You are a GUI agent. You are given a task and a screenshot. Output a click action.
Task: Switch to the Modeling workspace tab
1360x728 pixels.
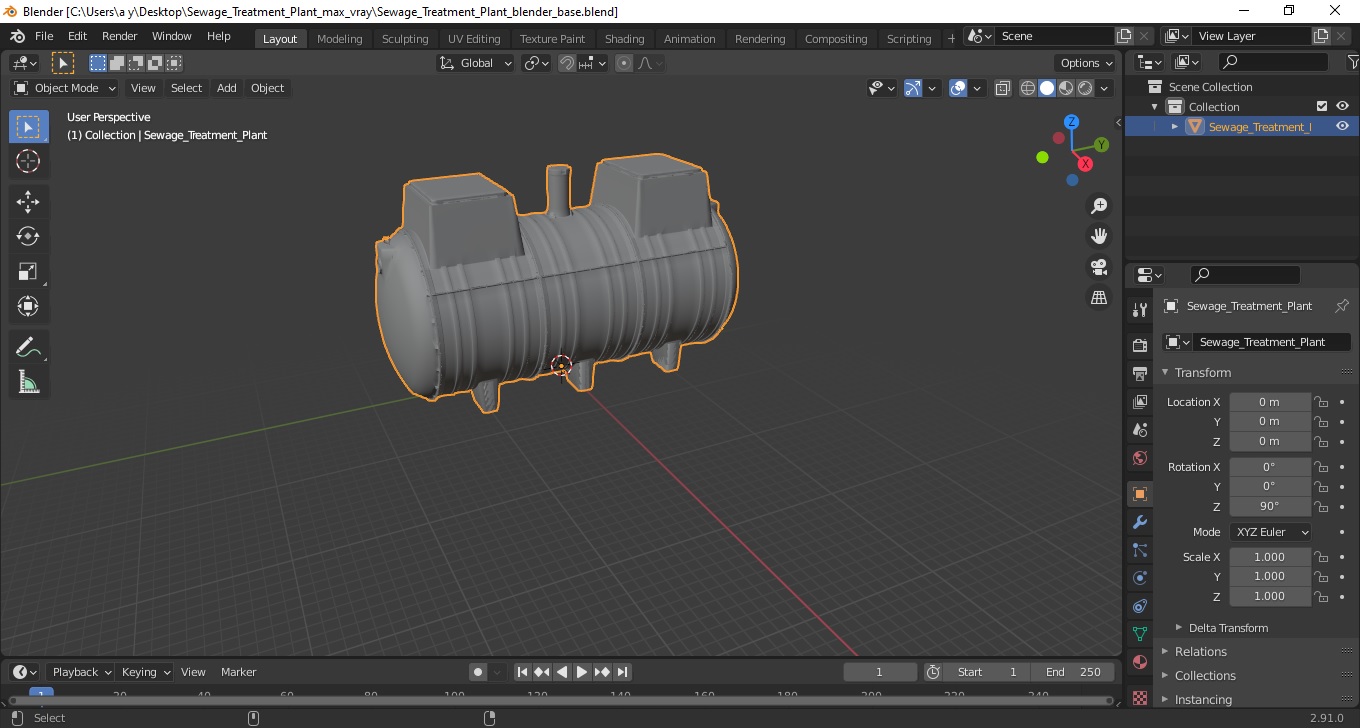coord(339,39)
